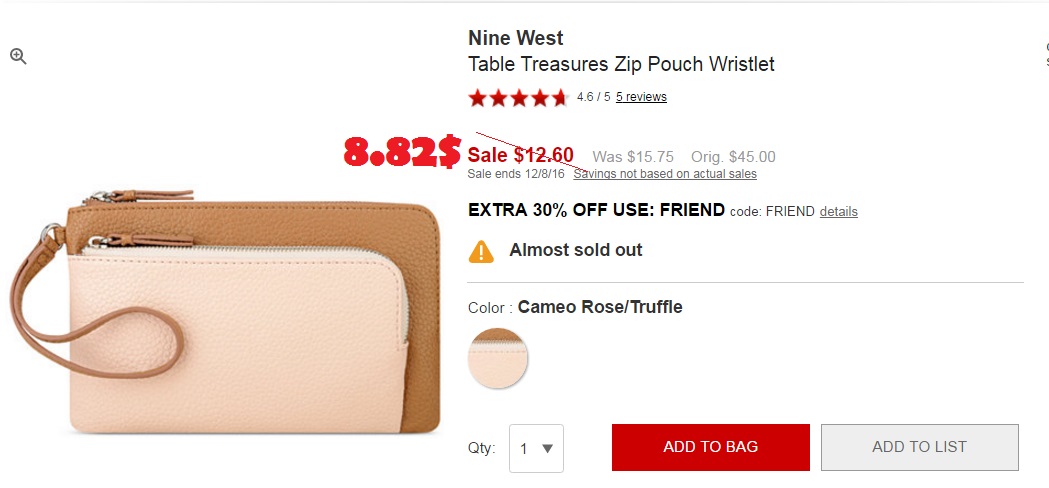
Task: Expand the Qty dropdown
Action: [x=536, y=448]
